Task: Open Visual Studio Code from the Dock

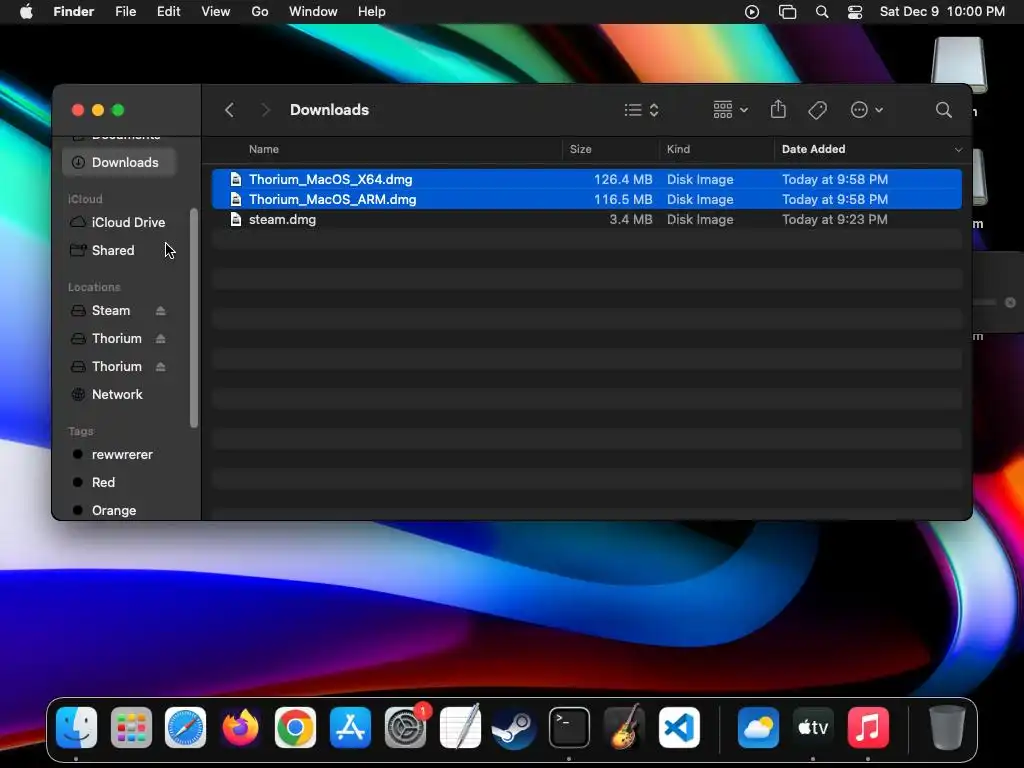Action: (x=679, y=728)
